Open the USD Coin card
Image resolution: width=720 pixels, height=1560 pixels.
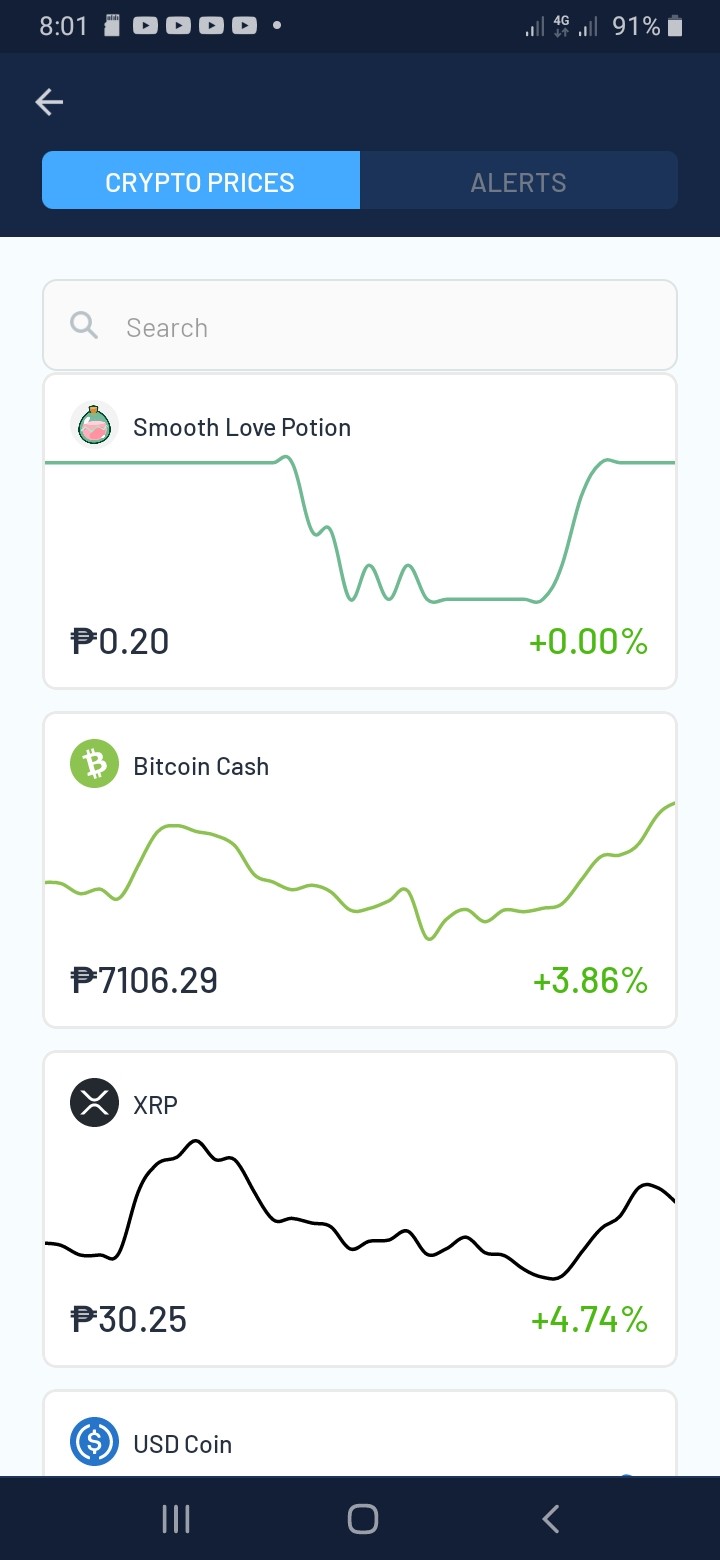point(360,1433)
